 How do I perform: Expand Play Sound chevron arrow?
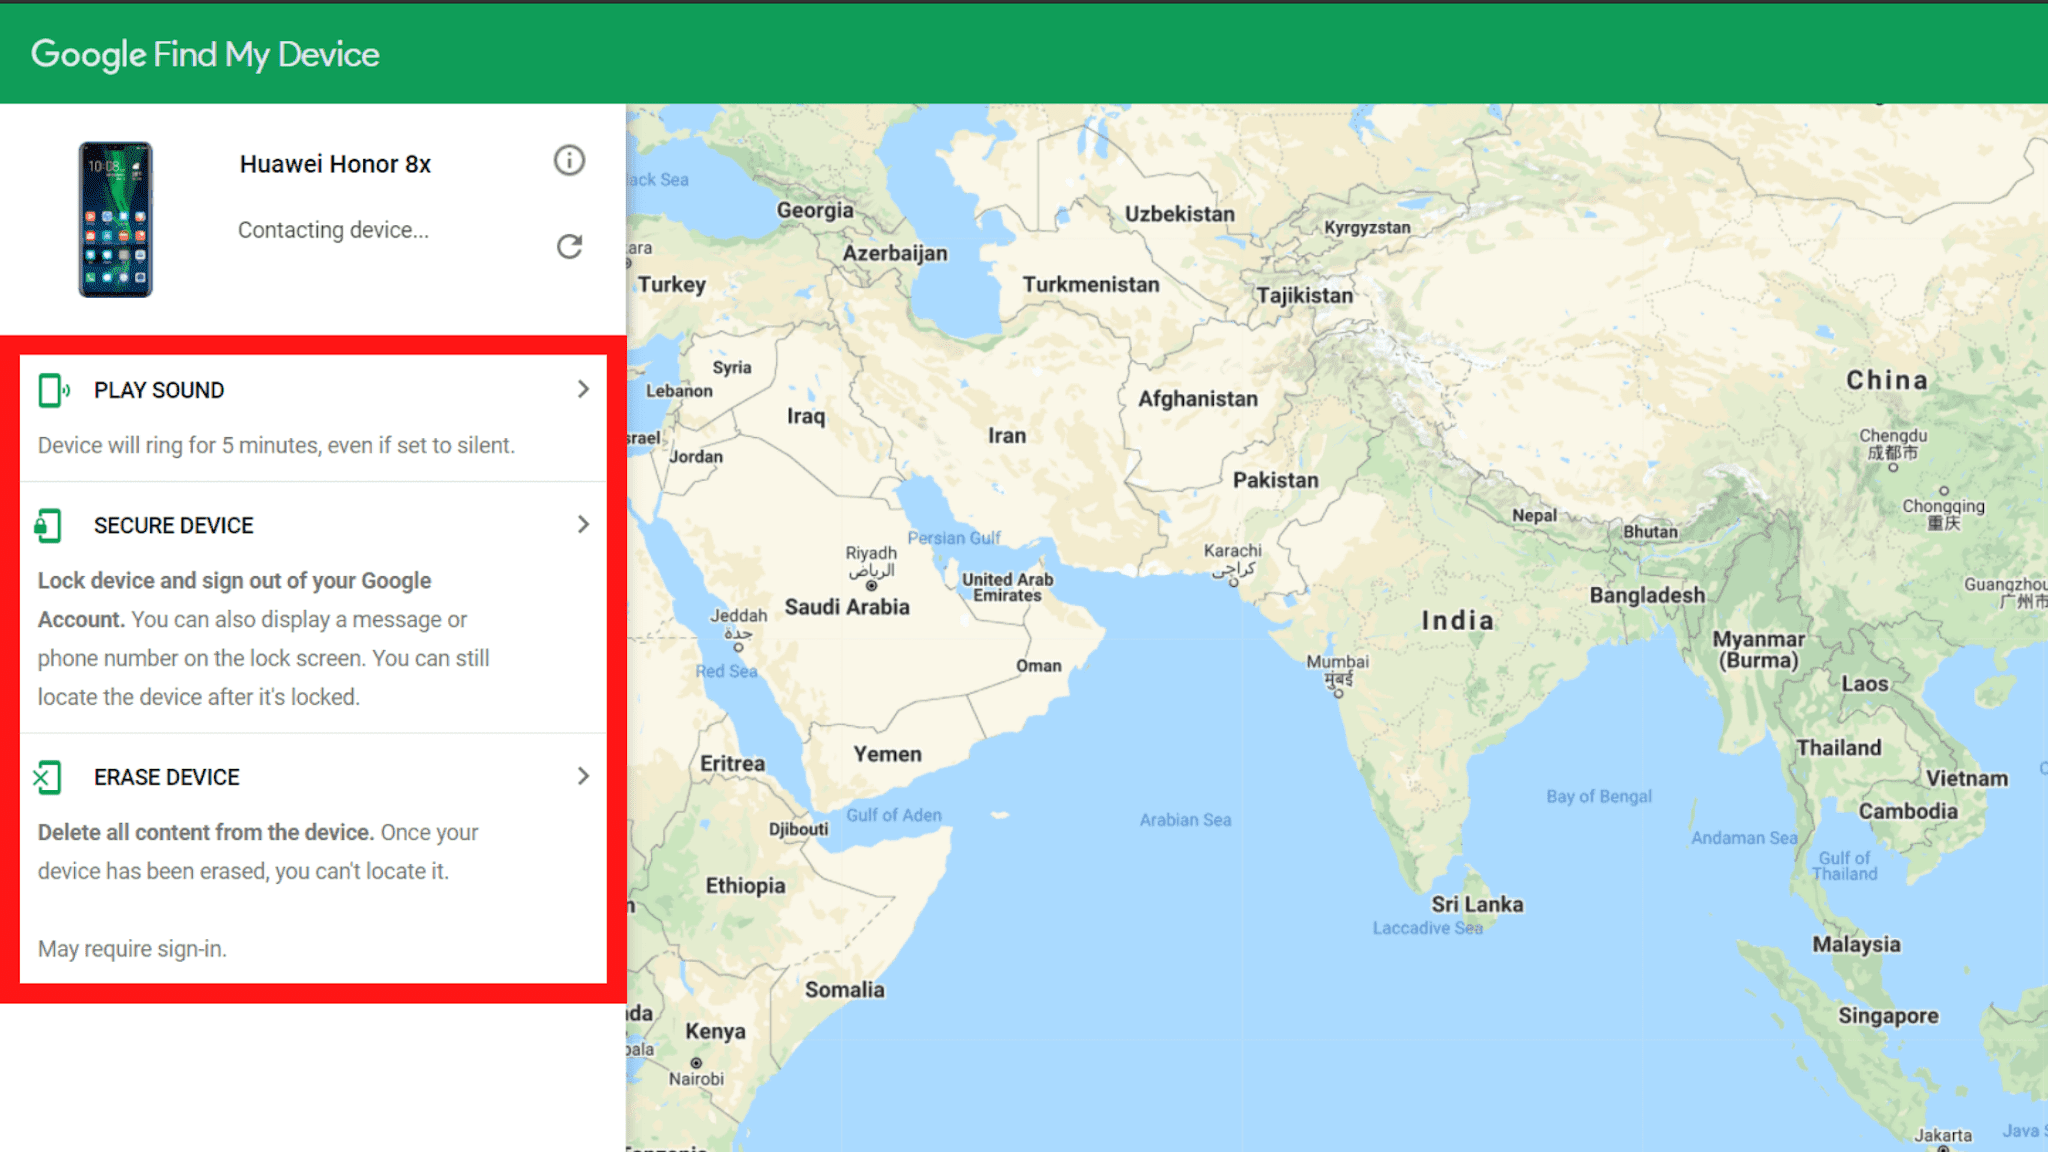(x=583, y=389)
